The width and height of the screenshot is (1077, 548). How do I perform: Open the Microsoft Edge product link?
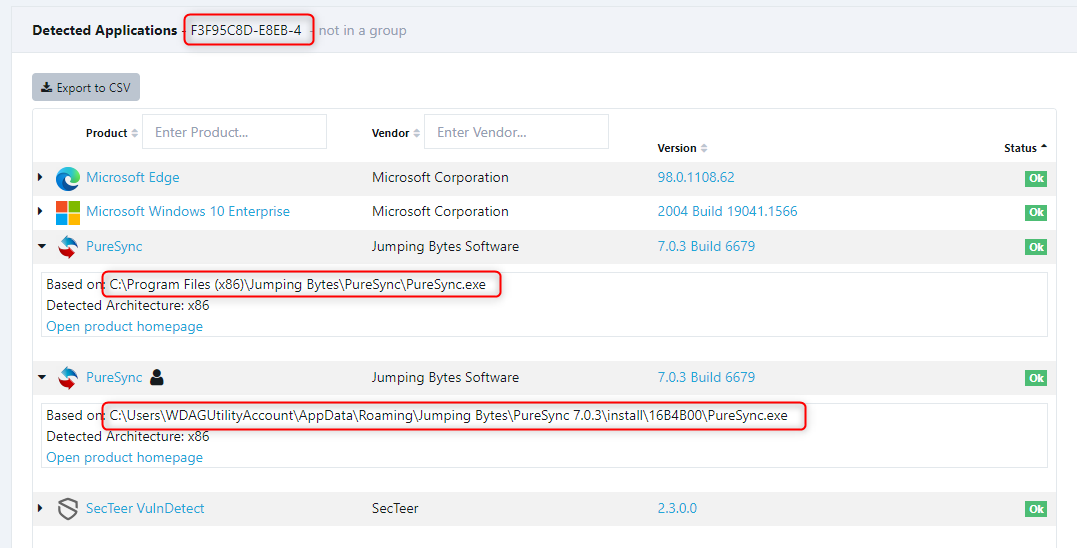click(x=133, y=177)
